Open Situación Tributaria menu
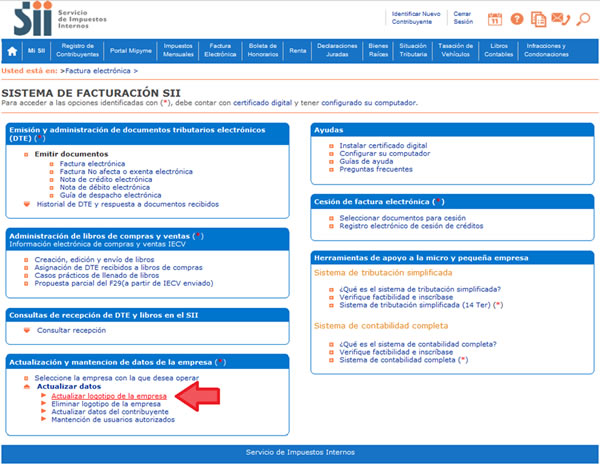This screenshot has height=465, width=600. 413,50
